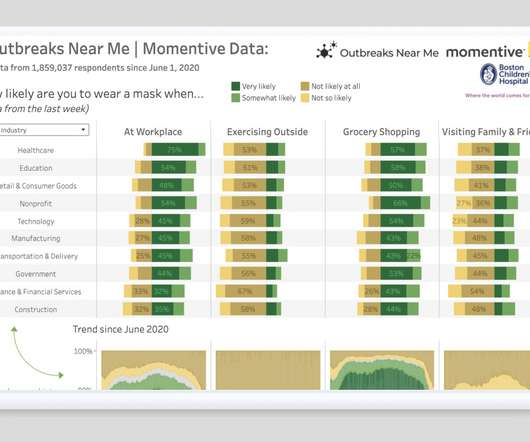Click the 100% trend axis label
The width and height of the screenshot is (530, 442).
(83, 351)
